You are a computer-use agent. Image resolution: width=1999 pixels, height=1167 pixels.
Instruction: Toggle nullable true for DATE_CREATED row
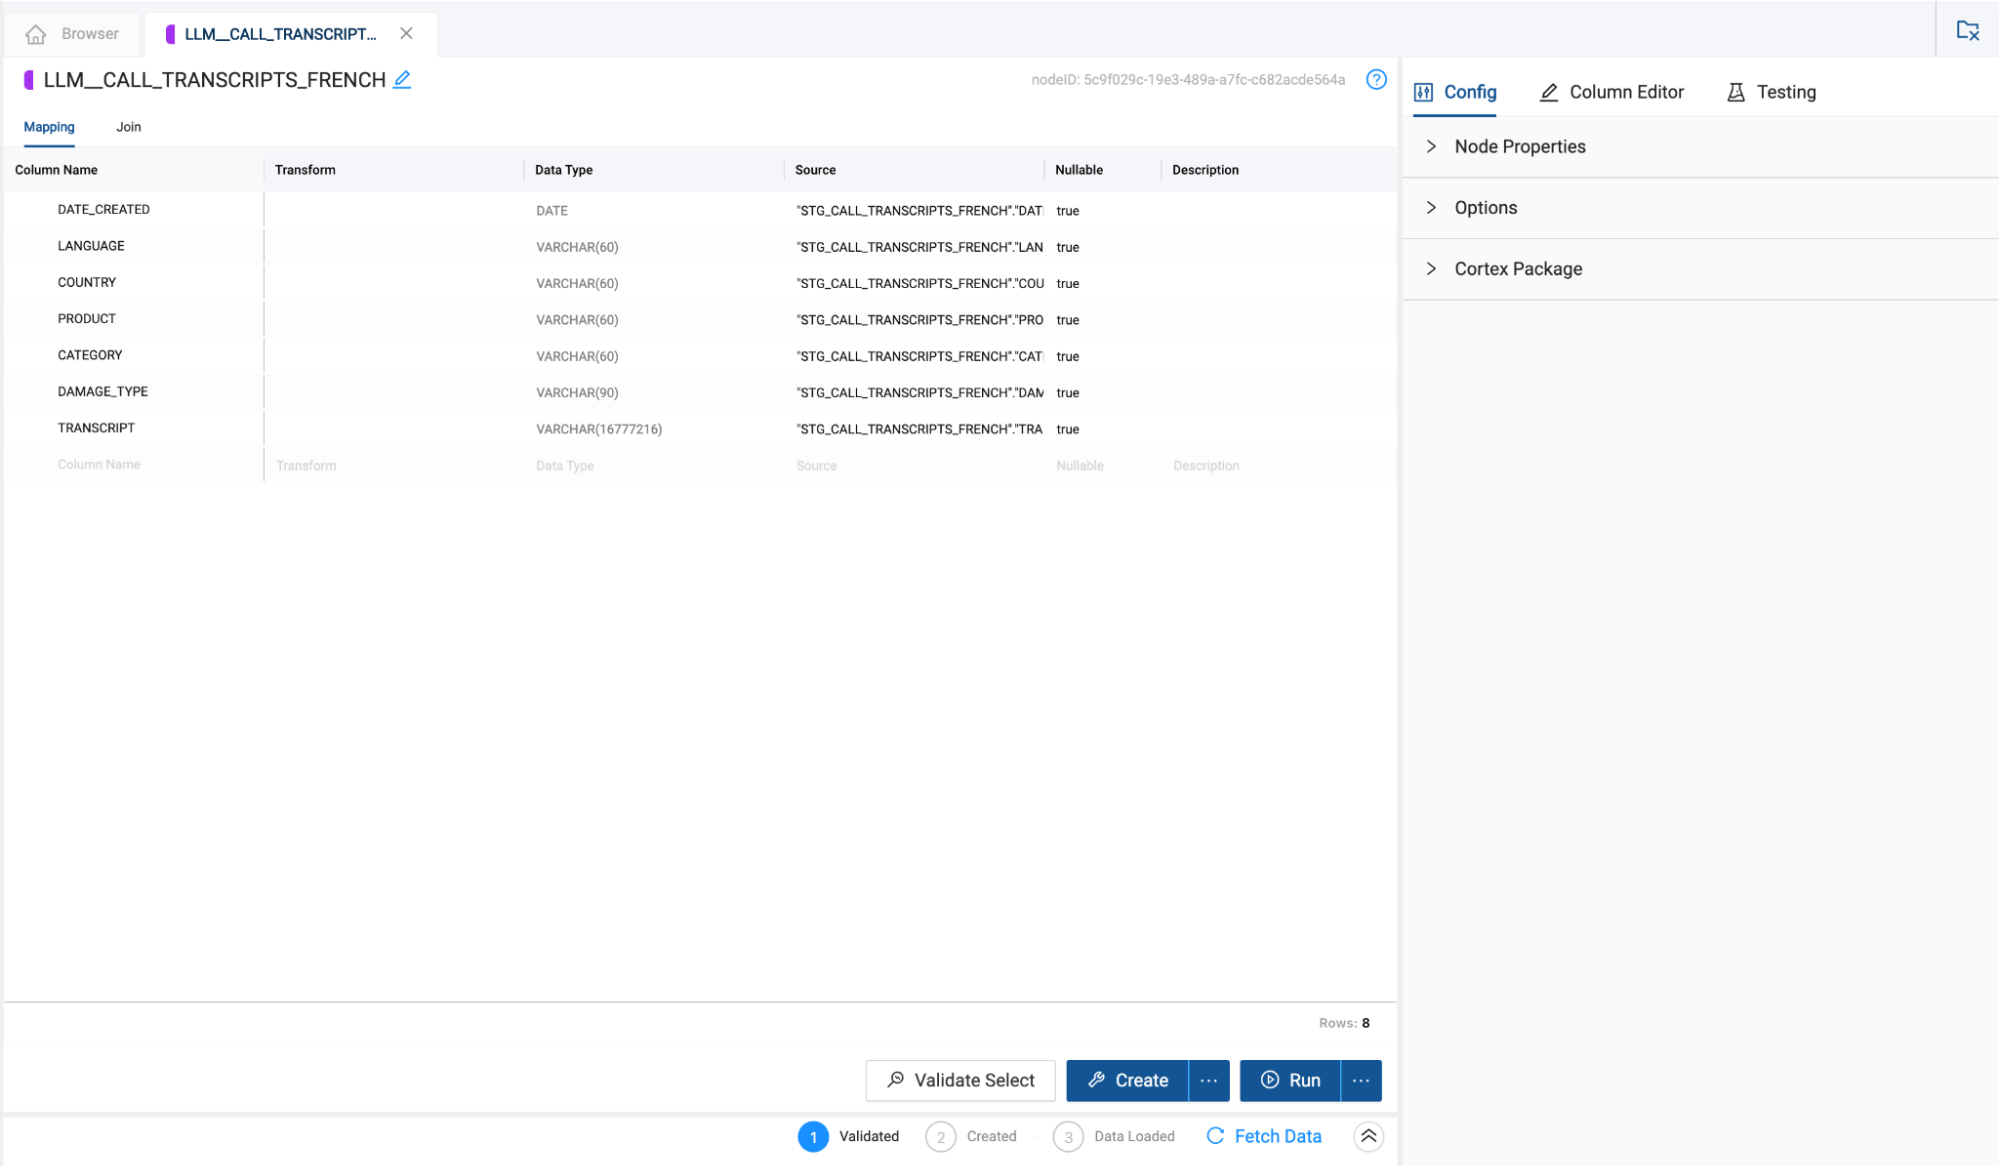pos(1067,211)
